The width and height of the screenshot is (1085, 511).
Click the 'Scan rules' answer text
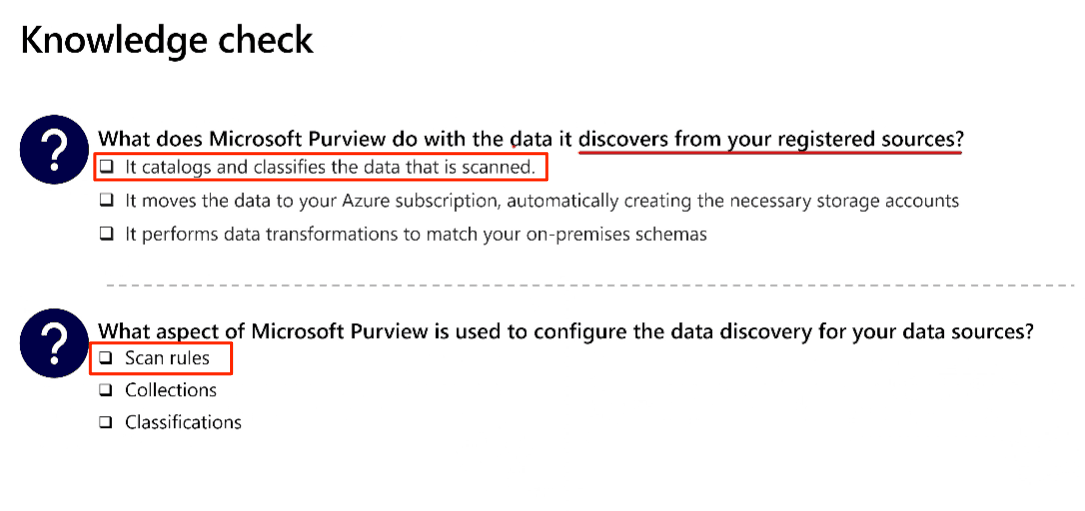(167, 359)
